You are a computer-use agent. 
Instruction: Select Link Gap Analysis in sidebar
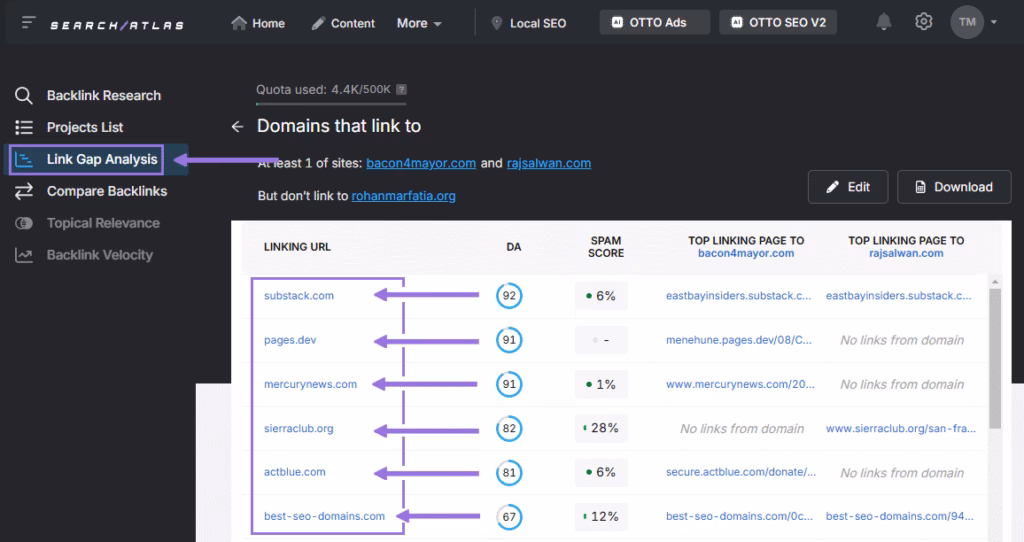pos(101,159)
